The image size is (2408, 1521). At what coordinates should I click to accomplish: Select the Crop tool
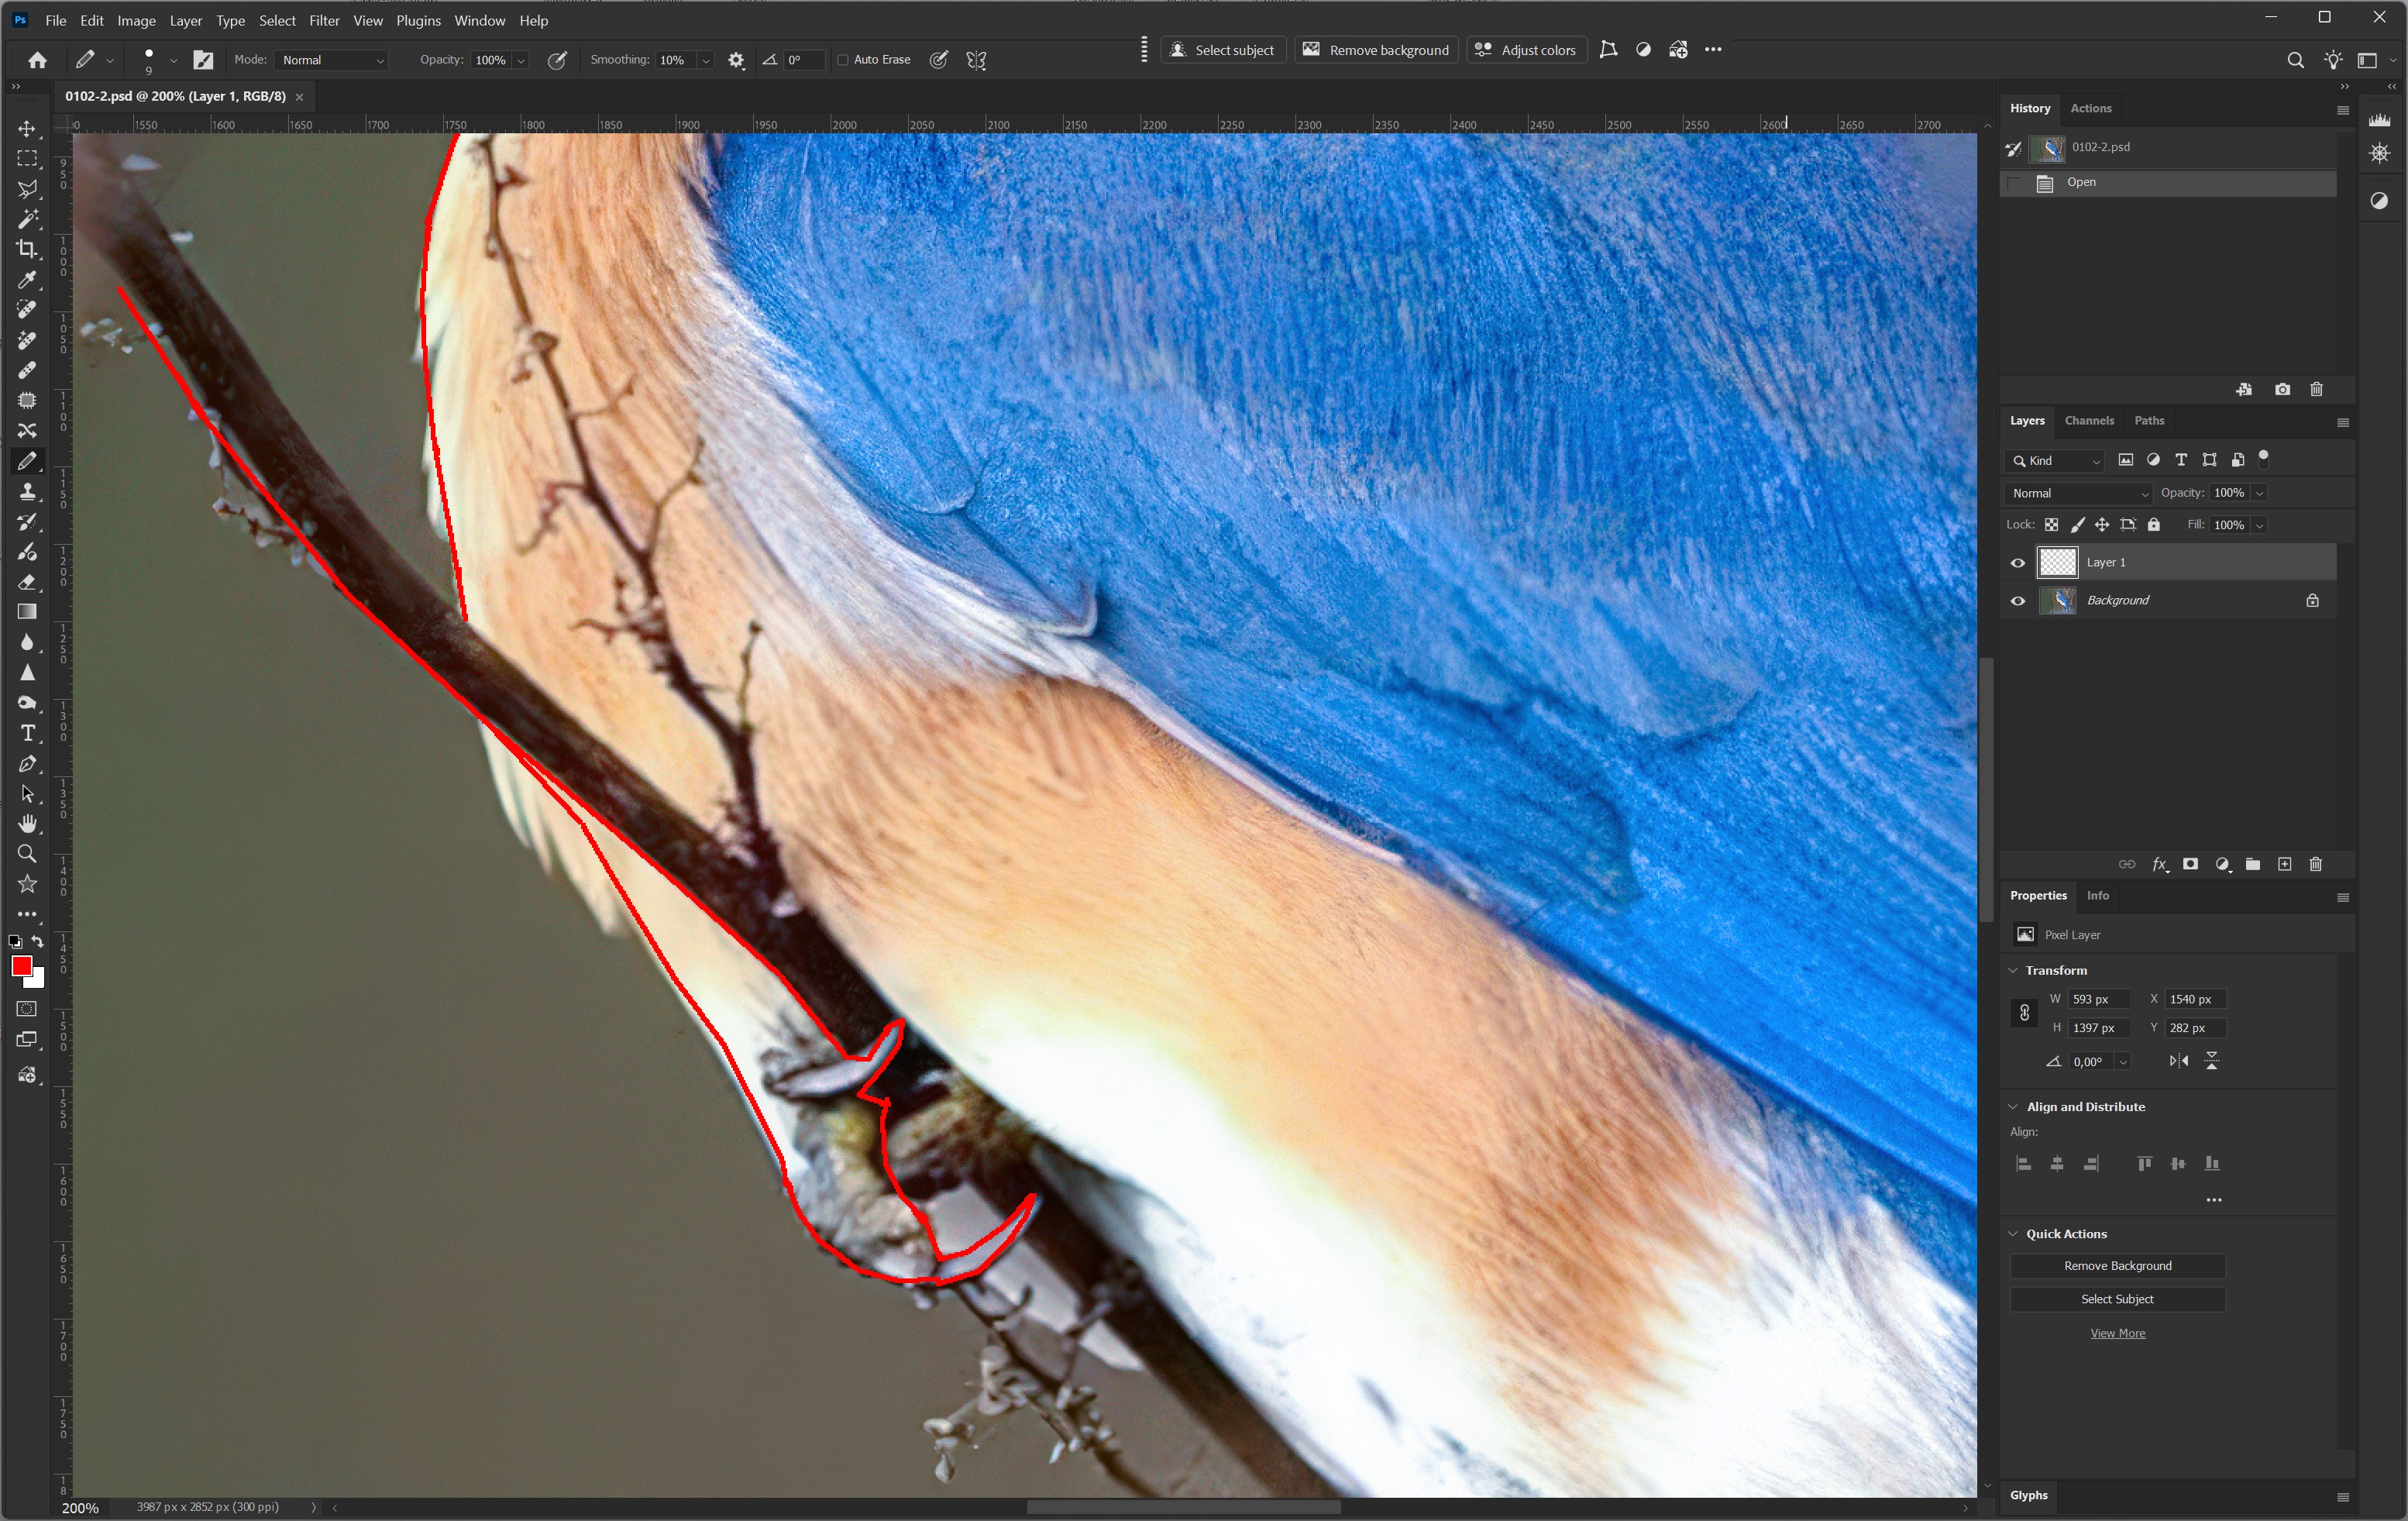(x=27, y=249)
